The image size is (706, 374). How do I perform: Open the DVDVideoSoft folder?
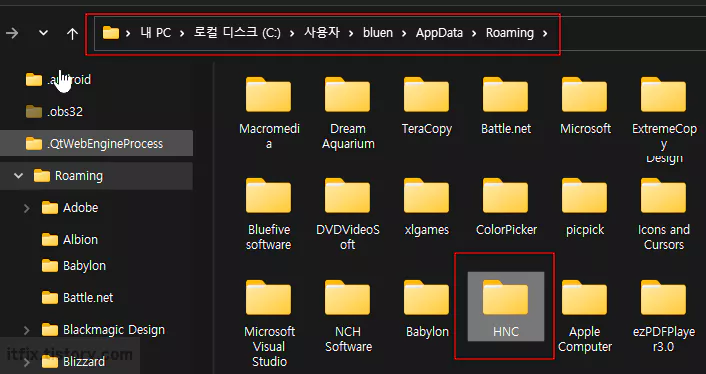click(348, 214)
